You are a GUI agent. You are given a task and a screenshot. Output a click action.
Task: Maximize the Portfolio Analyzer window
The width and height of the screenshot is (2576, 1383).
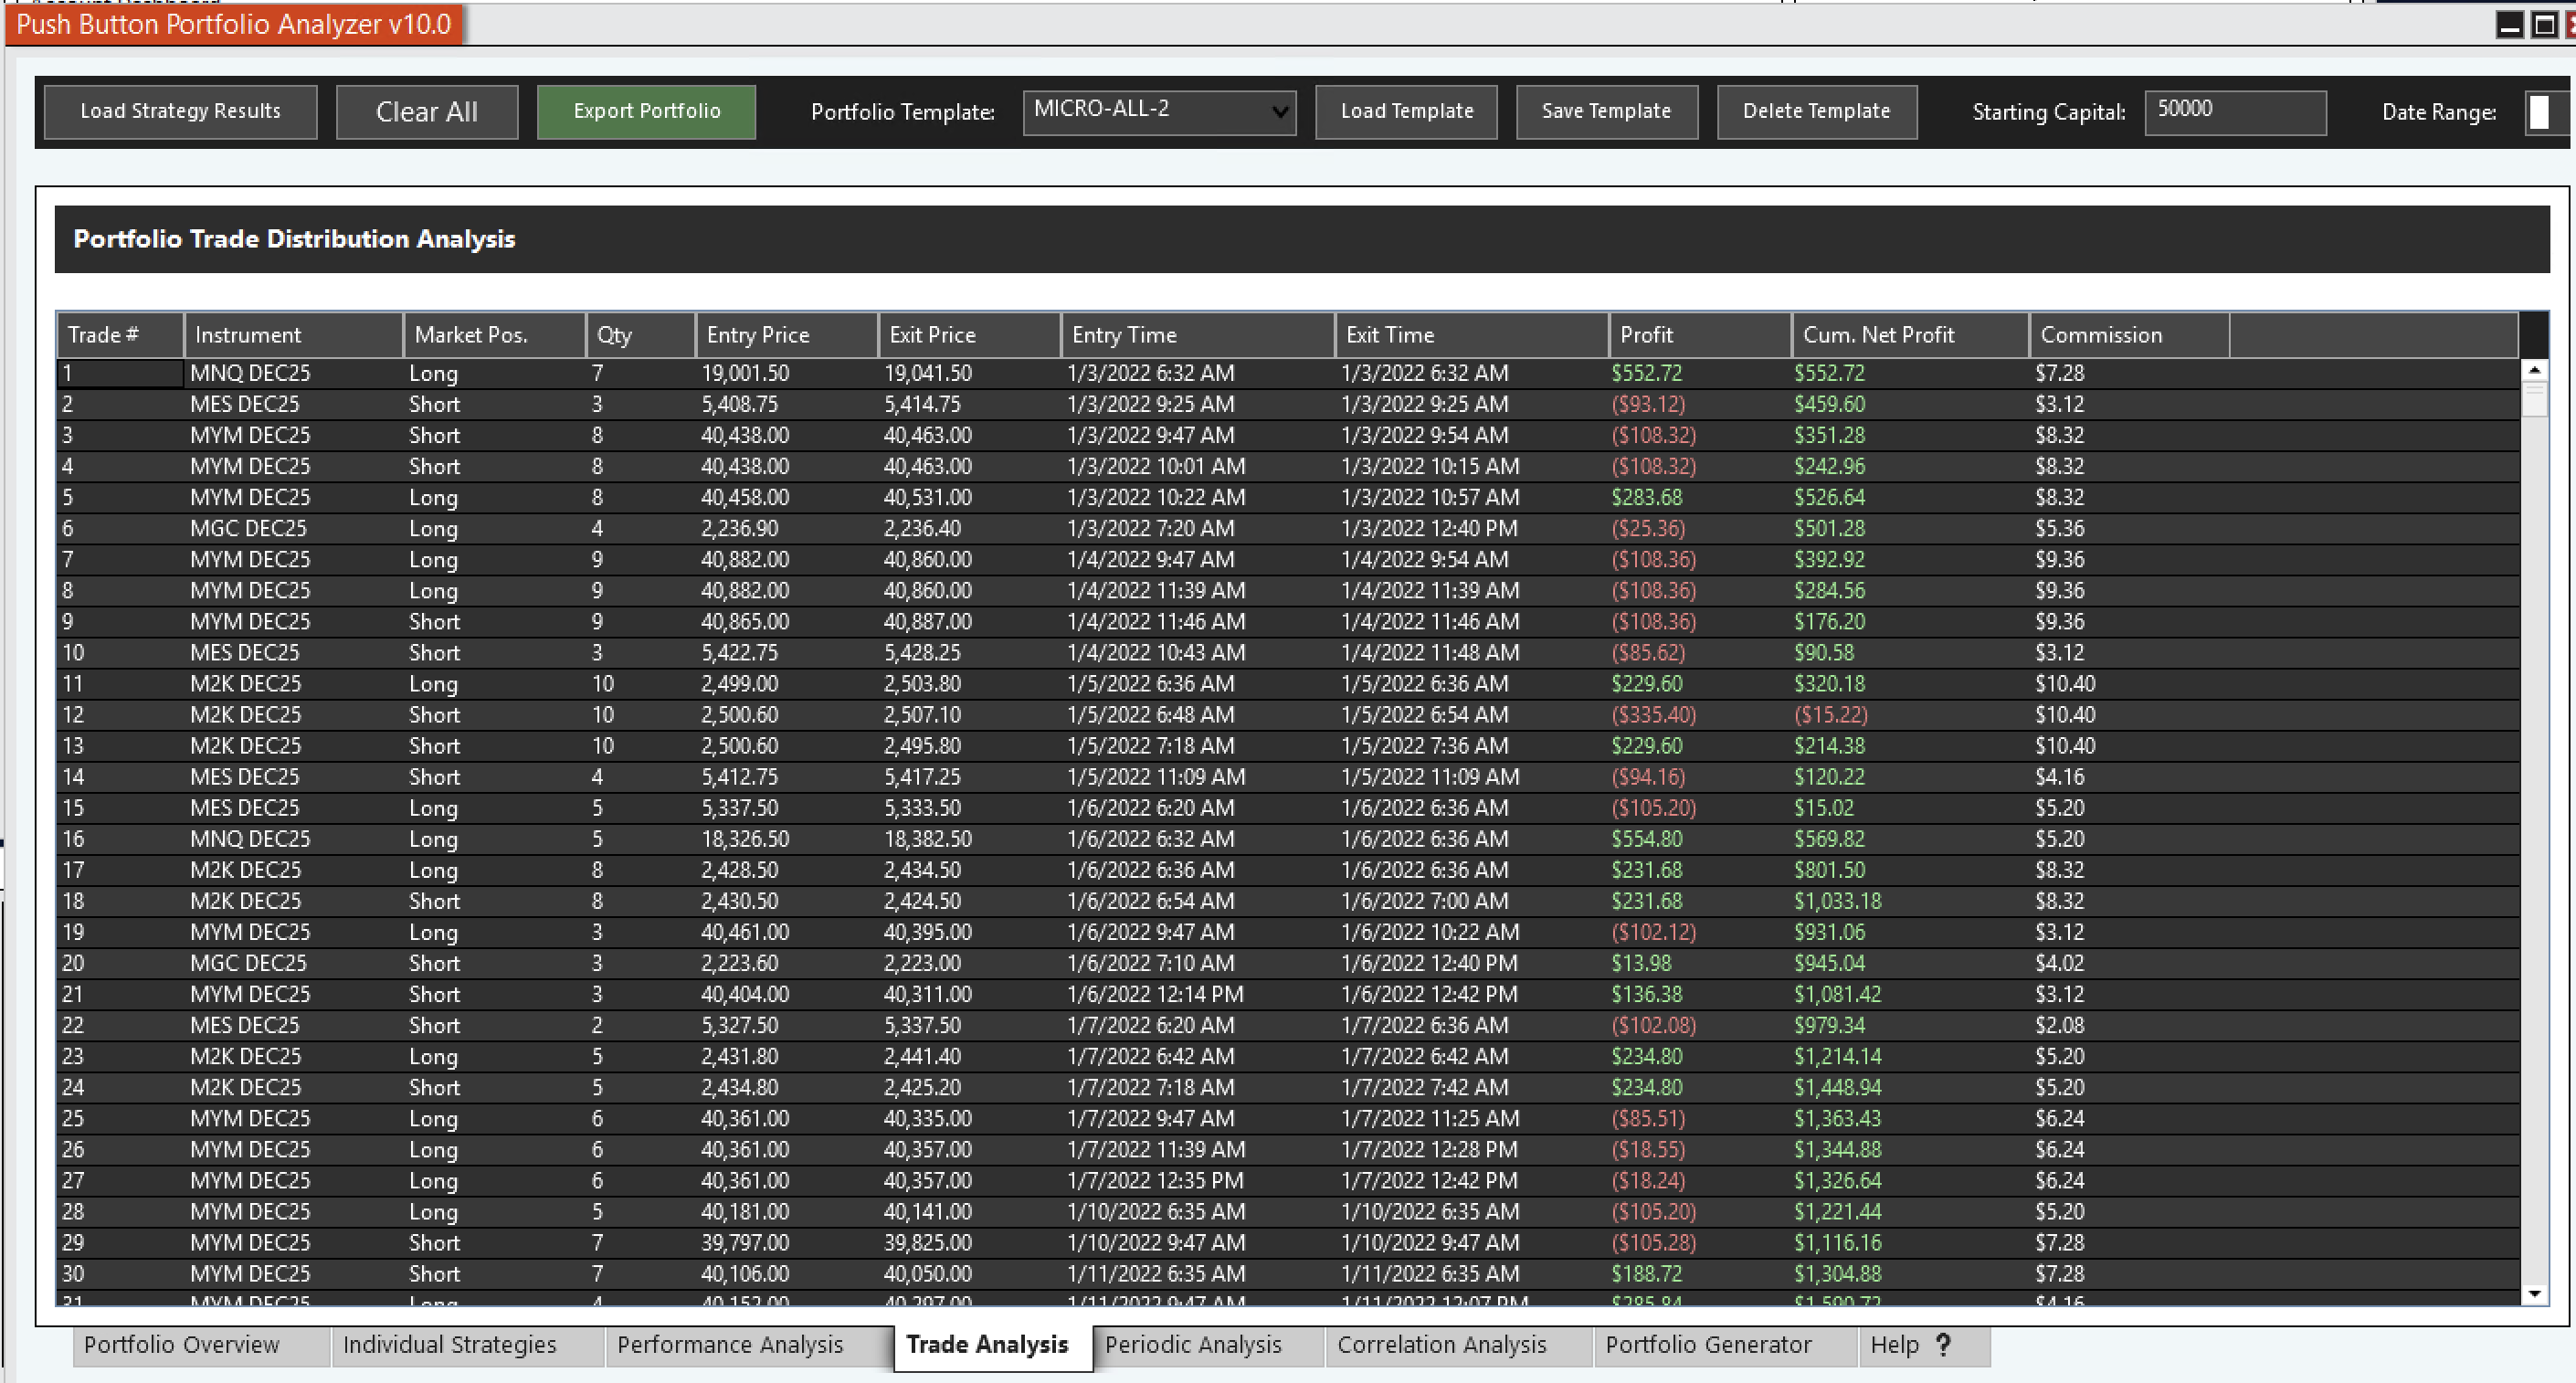(2544, 25)
